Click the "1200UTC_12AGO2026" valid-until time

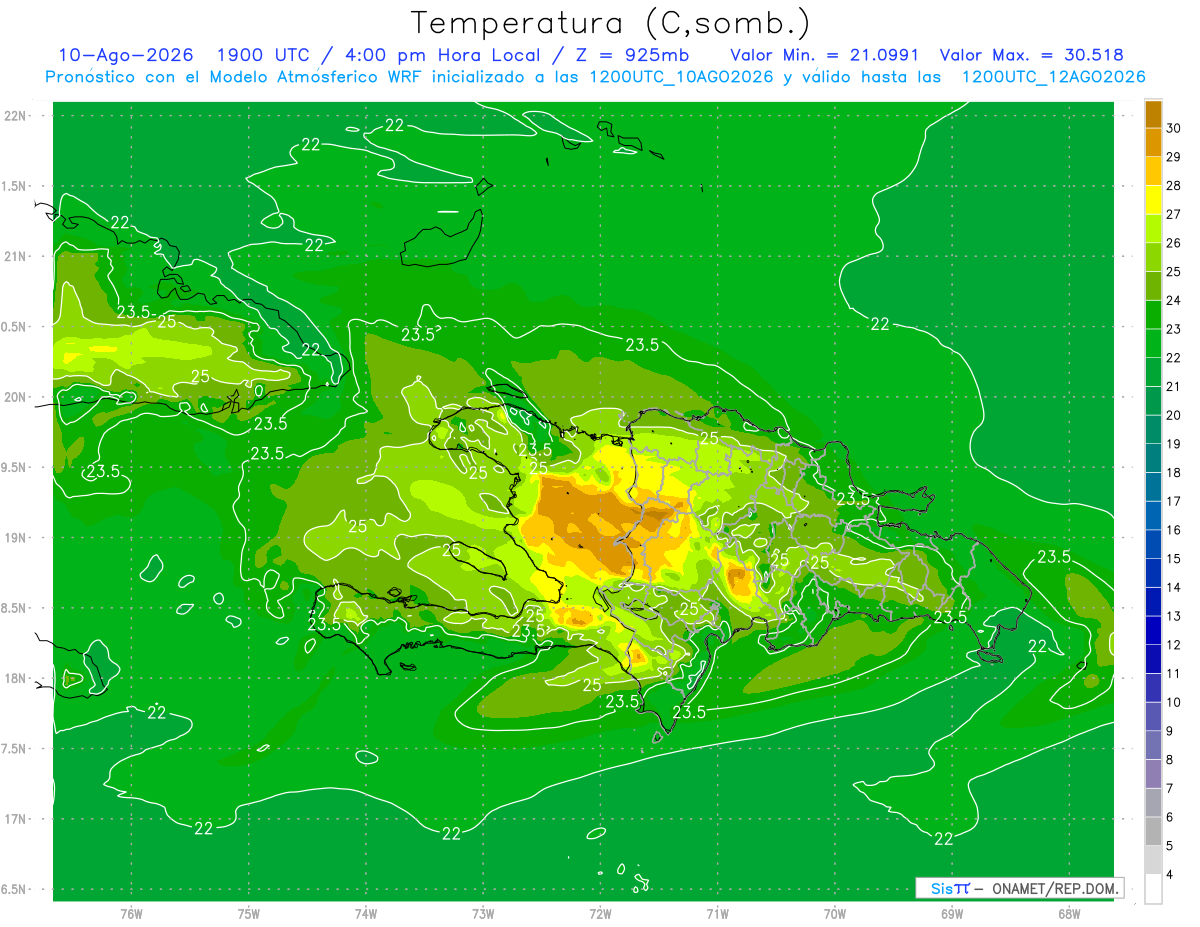(x=1052, y=77)
